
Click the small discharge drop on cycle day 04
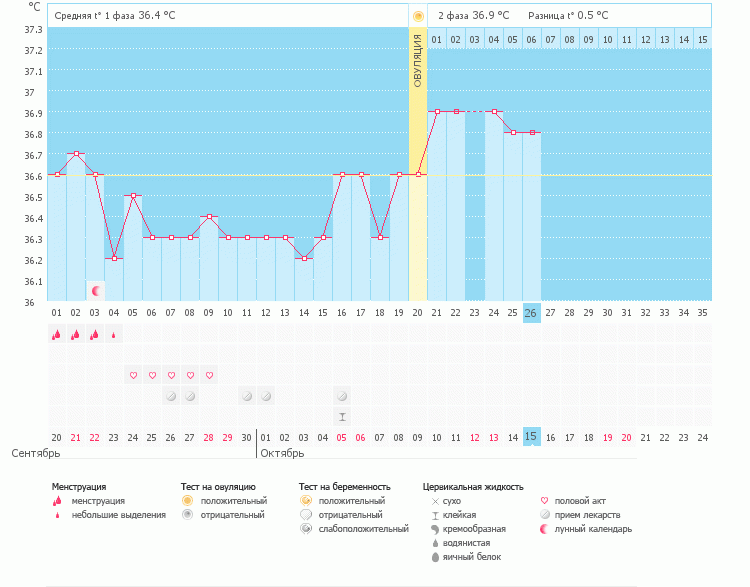114,335
